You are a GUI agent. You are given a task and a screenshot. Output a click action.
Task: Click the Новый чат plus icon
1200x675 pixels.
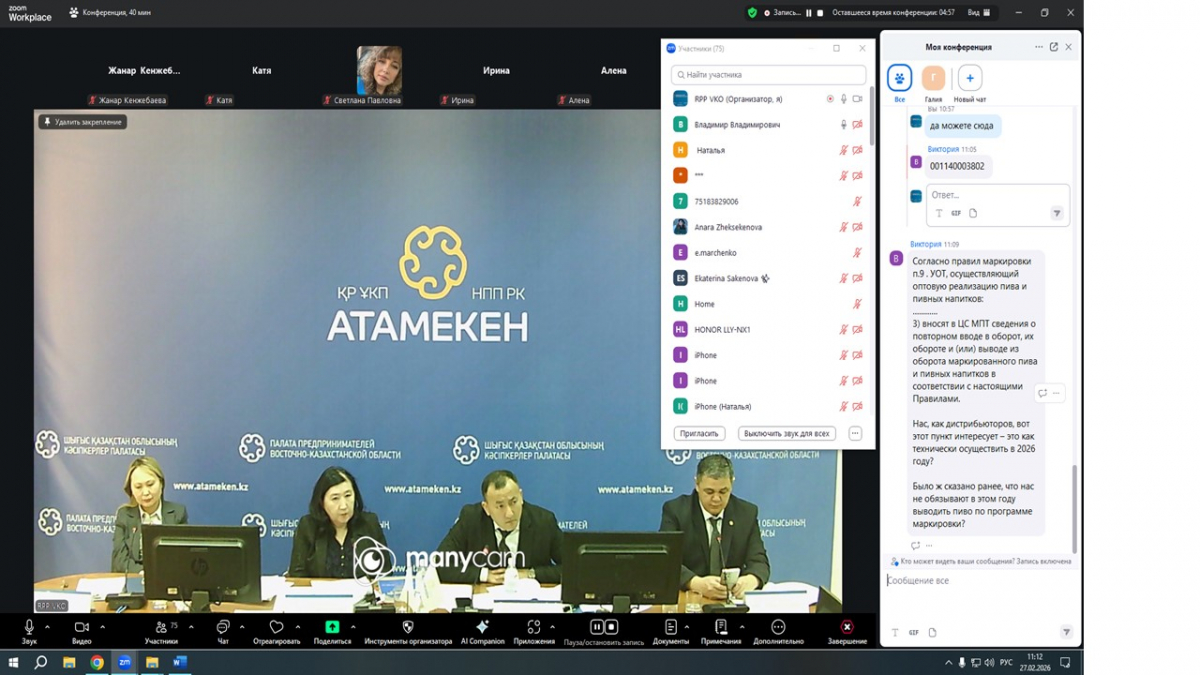969,78
